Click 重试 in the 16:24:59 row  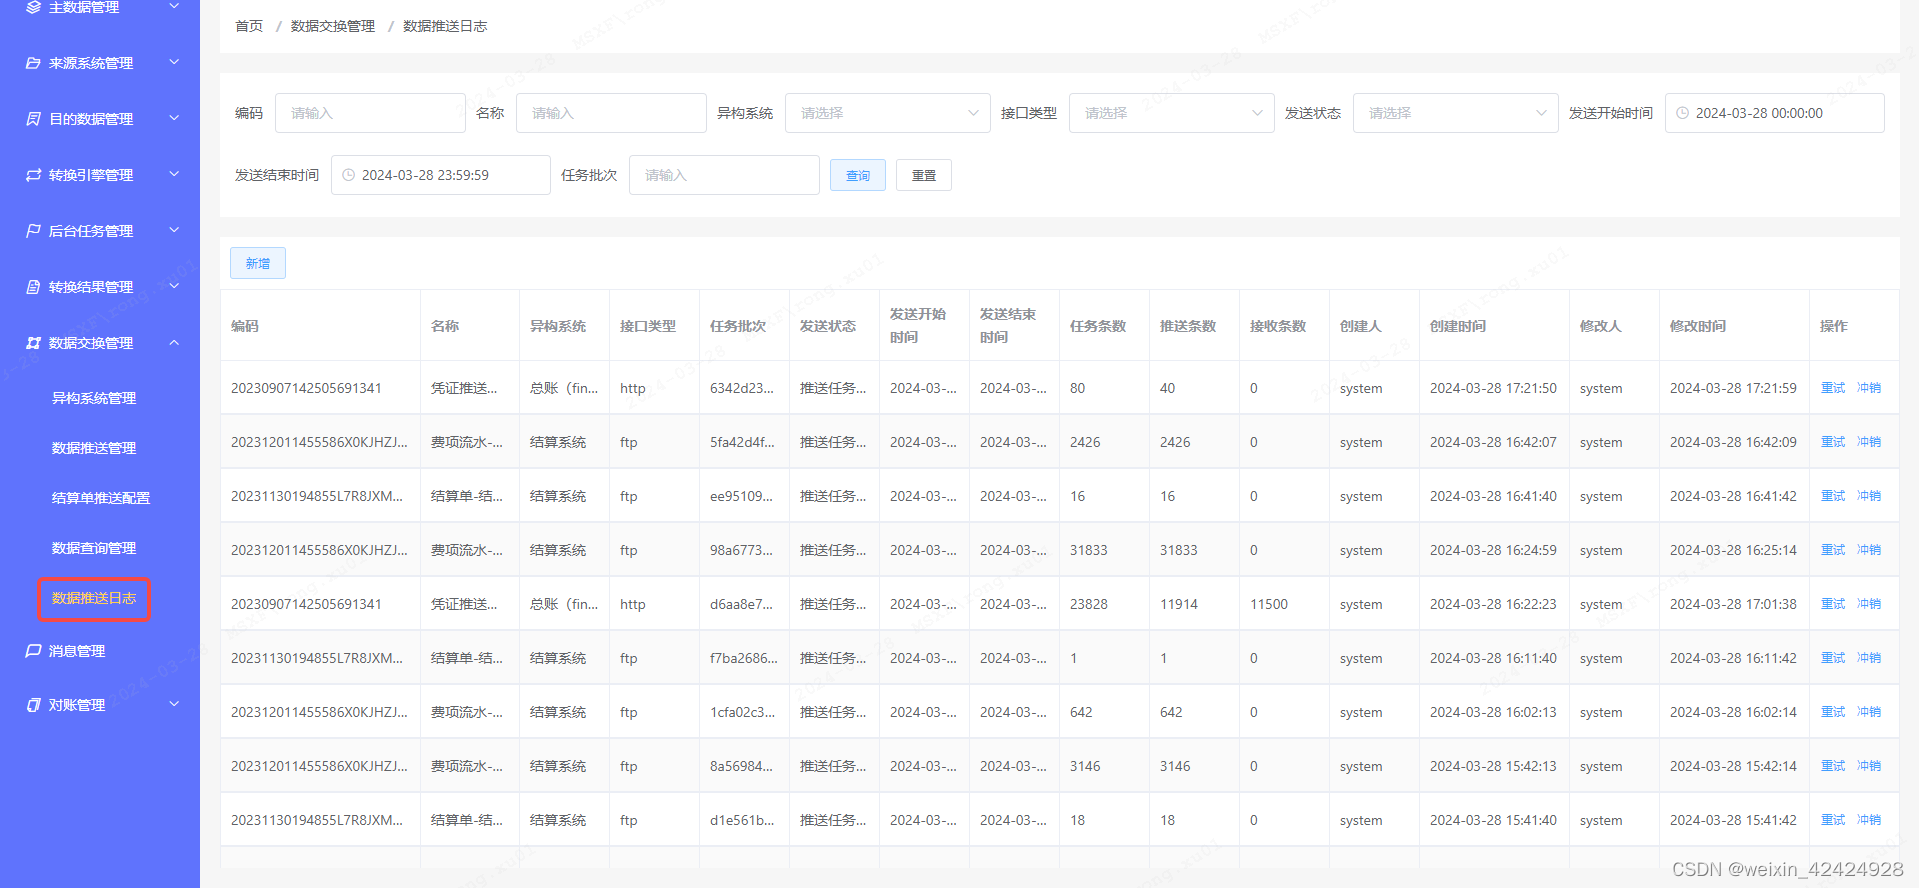(1833, 550)
